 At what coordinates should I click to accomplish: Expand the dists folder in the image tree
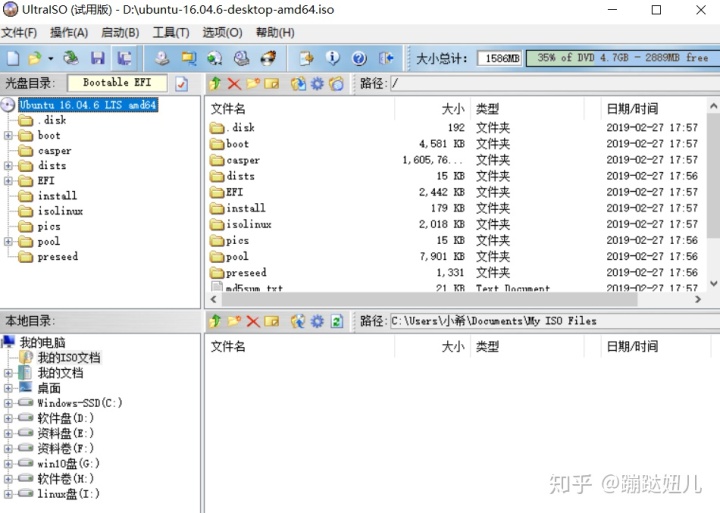pyautogui.click(x=8, y=165)
